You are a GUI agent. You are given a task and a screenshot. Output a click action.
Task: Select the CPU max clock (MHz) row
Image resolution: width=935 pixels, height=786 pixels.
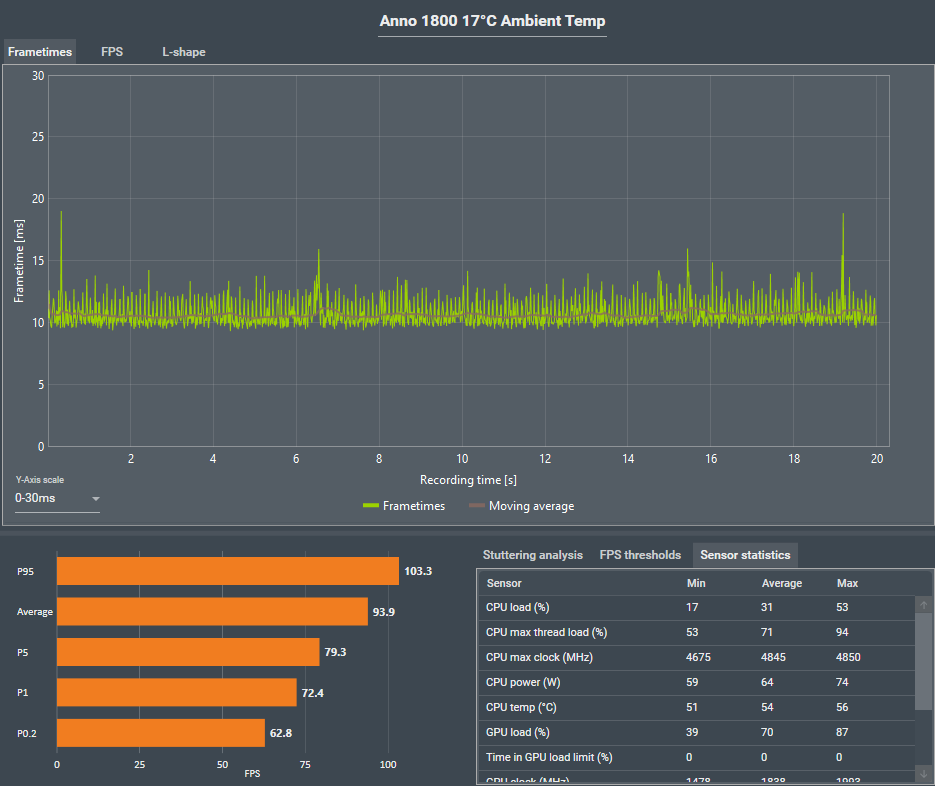696,657
